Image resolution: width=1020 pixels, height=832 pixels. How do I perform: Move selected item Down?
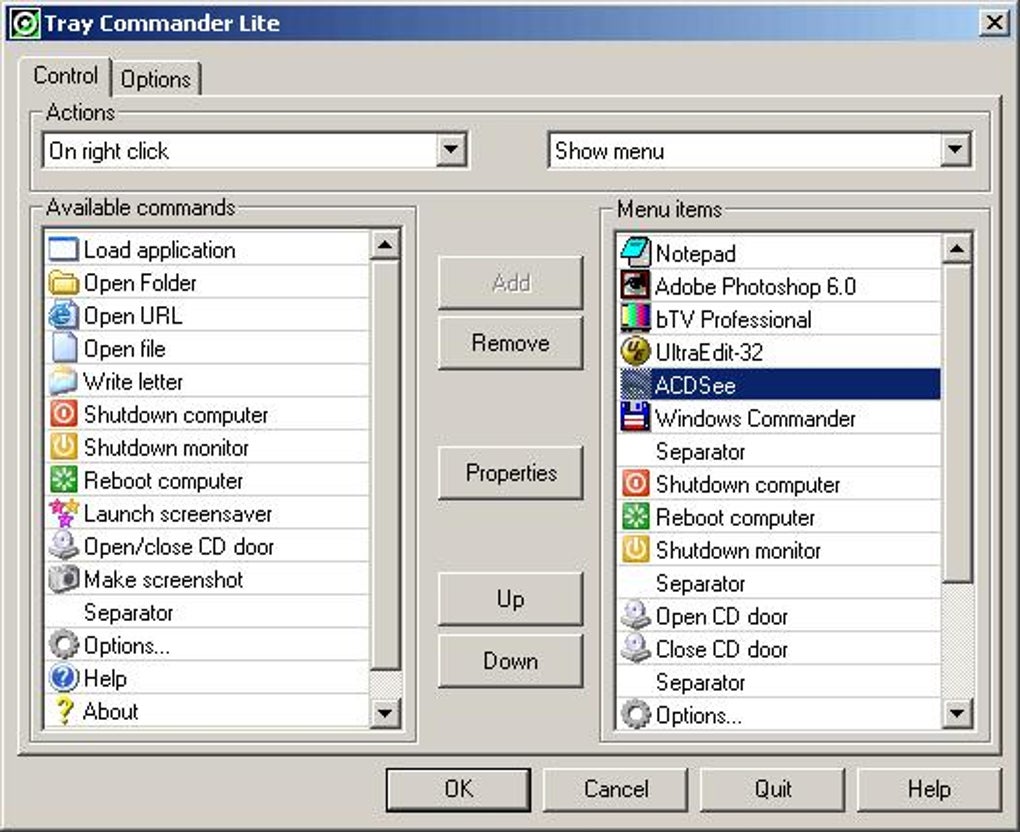[511, 661]
